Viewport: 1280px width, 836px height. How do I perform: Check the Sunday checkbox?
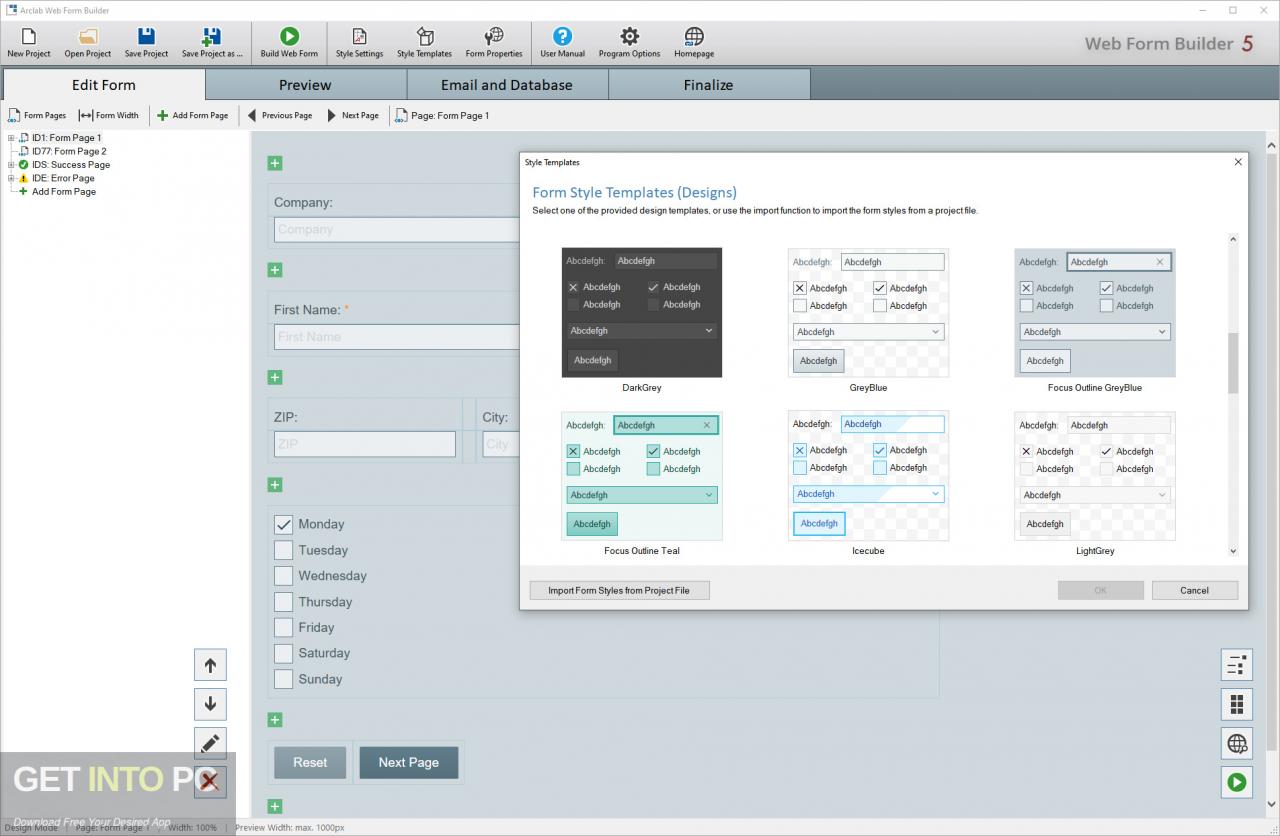(x=283, y=679)
